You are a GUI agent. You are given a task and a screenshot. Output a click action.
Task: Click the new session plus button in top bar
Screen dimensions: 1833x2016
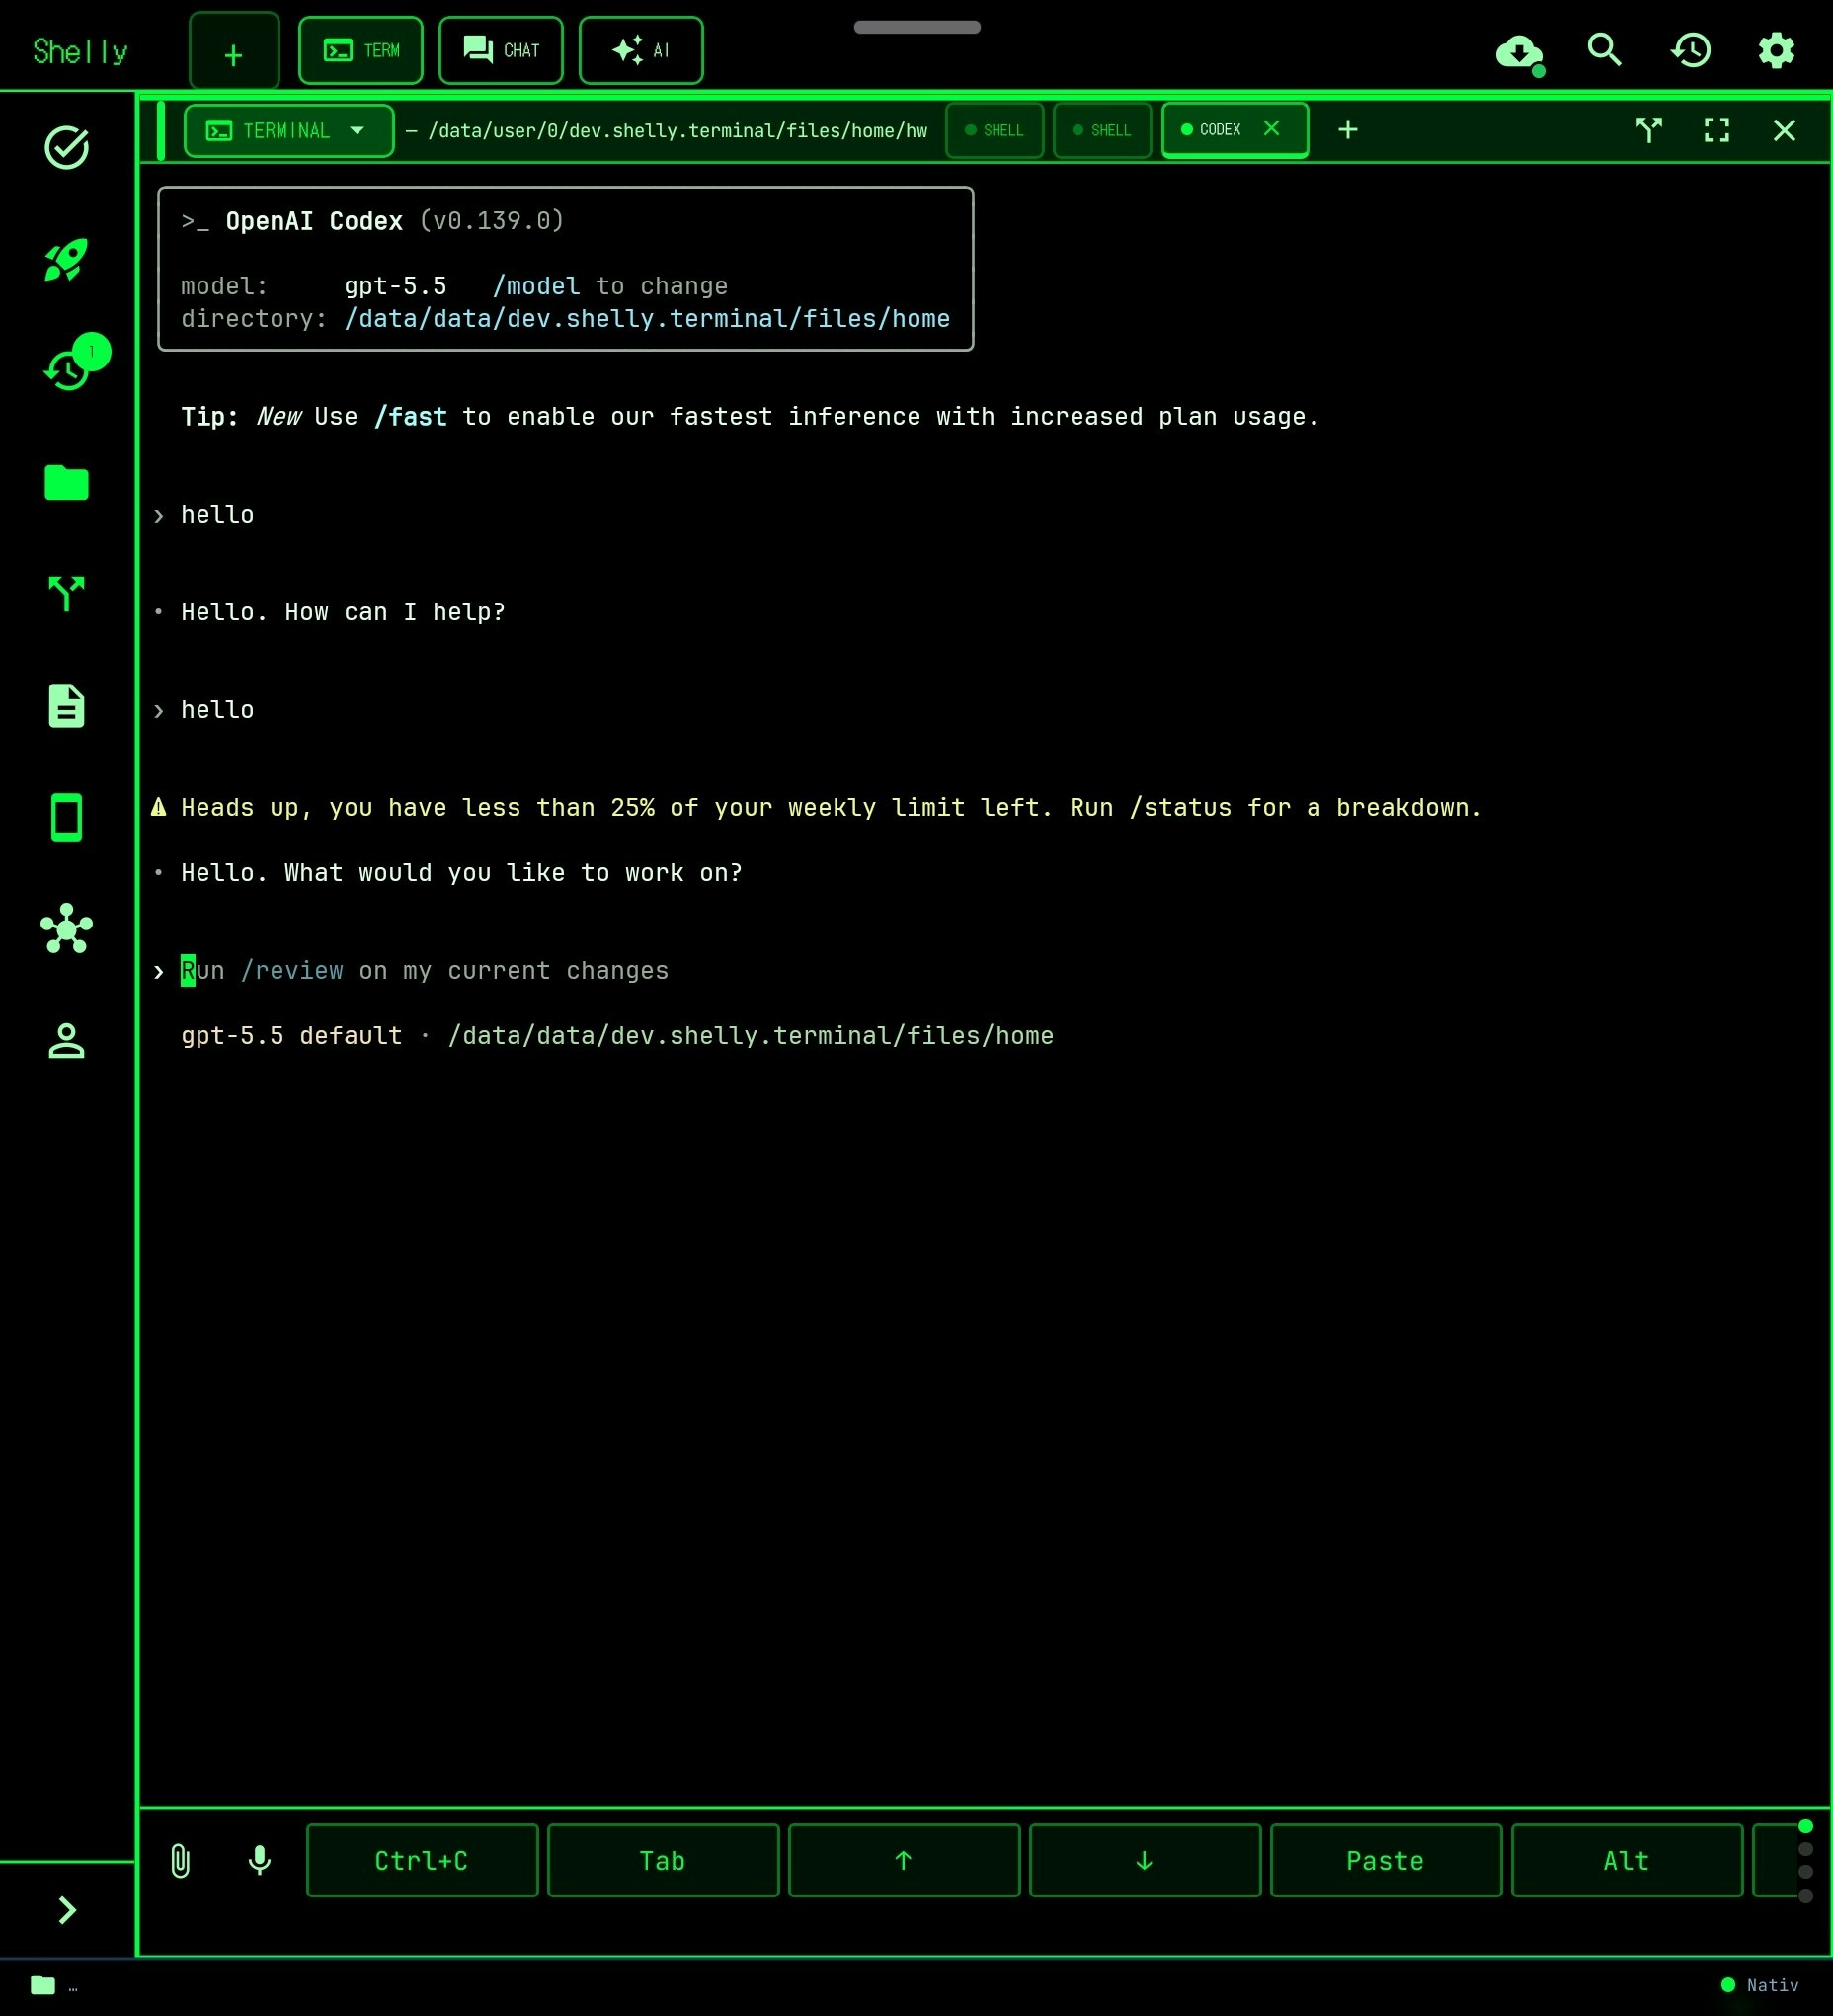click(x=234, y=51)
